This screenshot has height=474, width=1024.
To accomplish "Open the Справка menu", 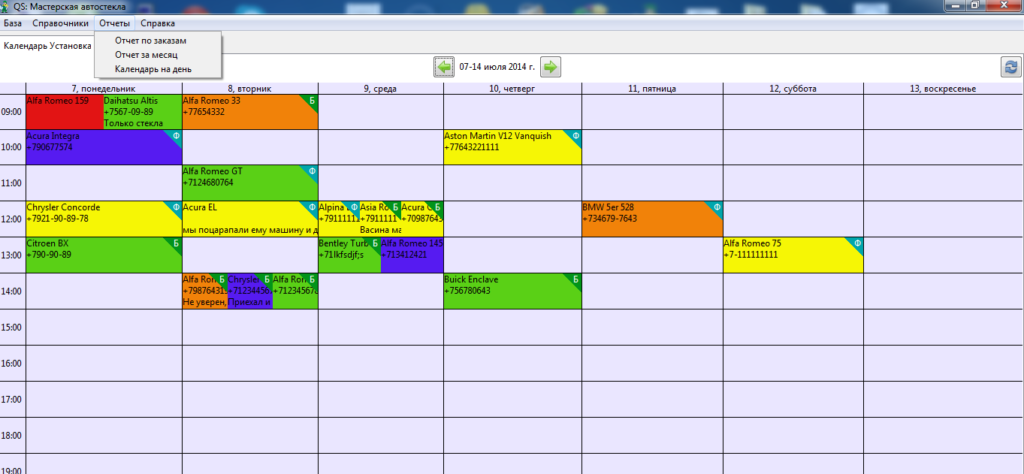I will coord(157,23).
